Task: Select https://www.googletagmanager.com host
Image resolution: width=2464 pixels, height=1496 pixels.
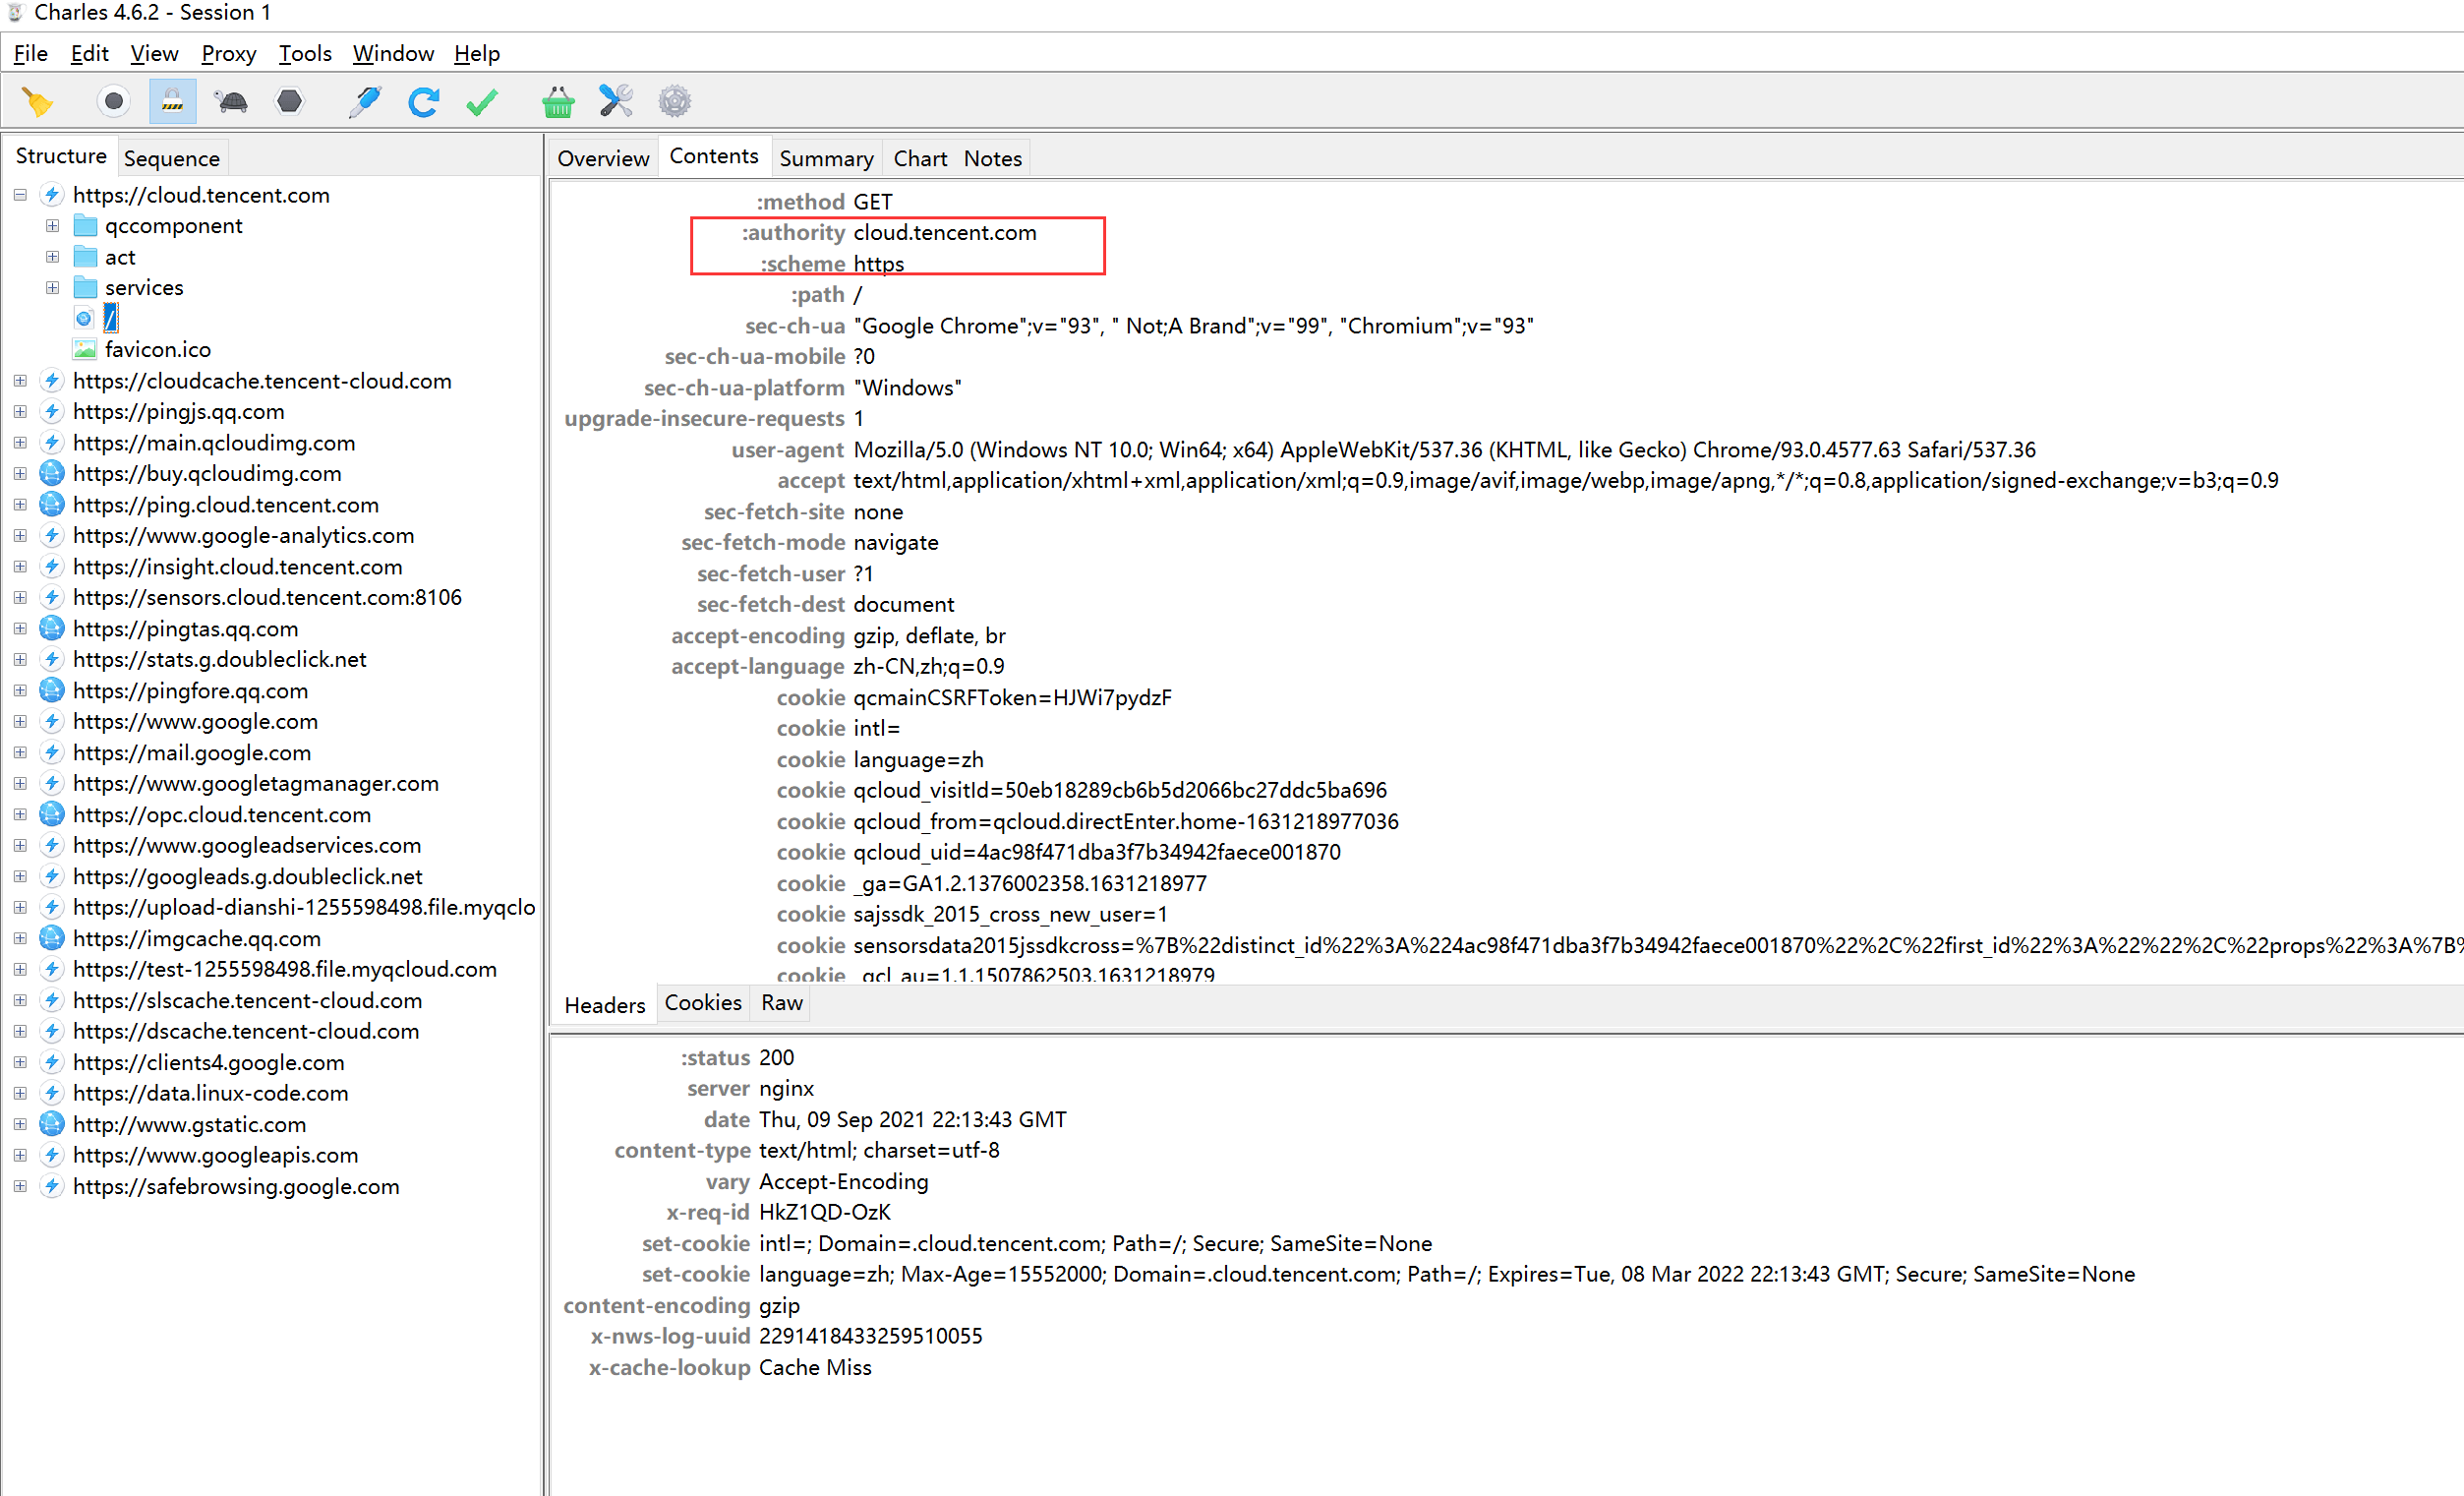Action: [255, 784]
